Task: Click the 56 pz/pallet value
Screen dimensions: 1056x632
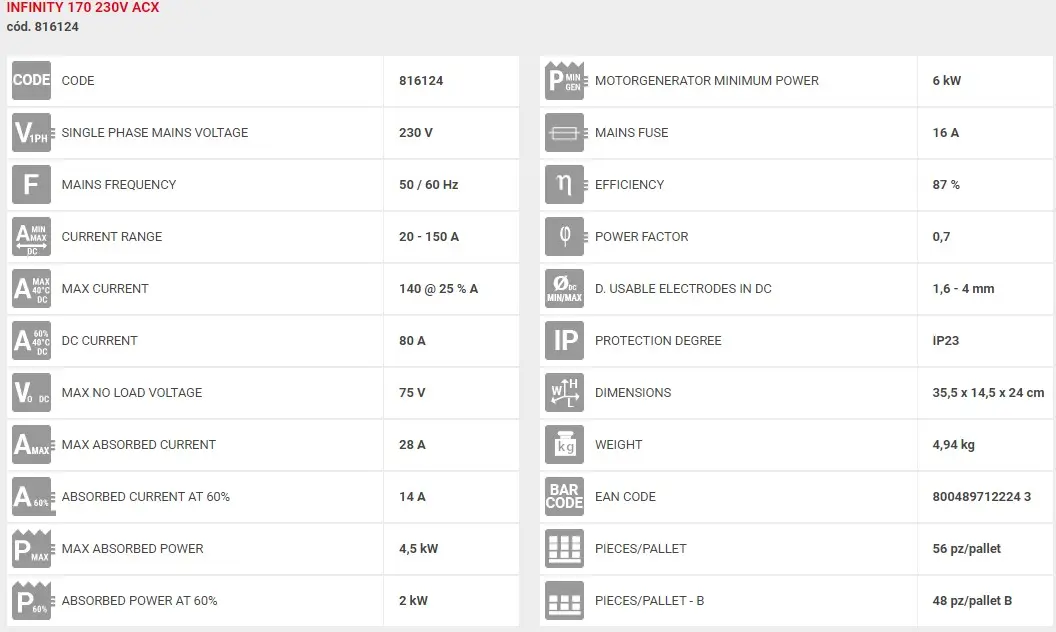Action: tap(966, 549)
